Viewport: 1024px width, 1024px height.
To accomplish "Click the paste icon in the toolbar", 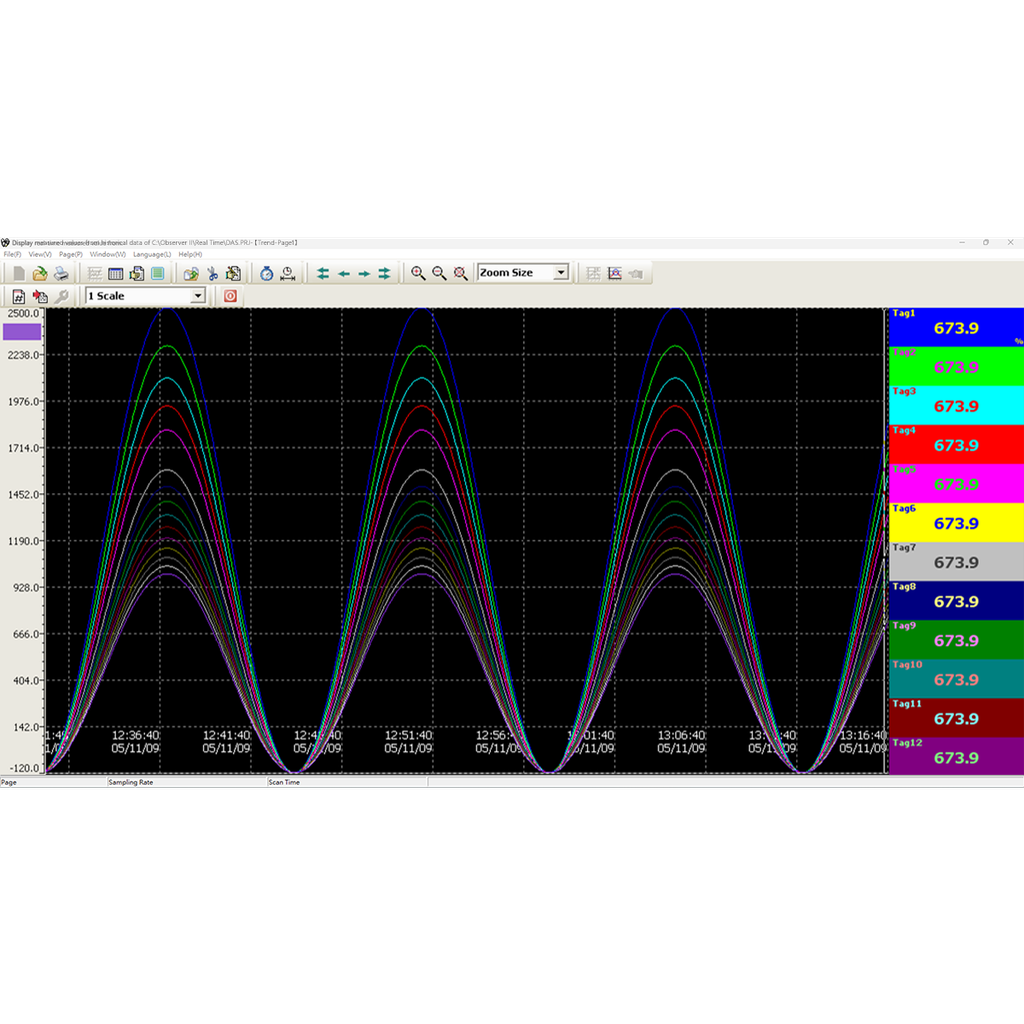I will 233,273.
